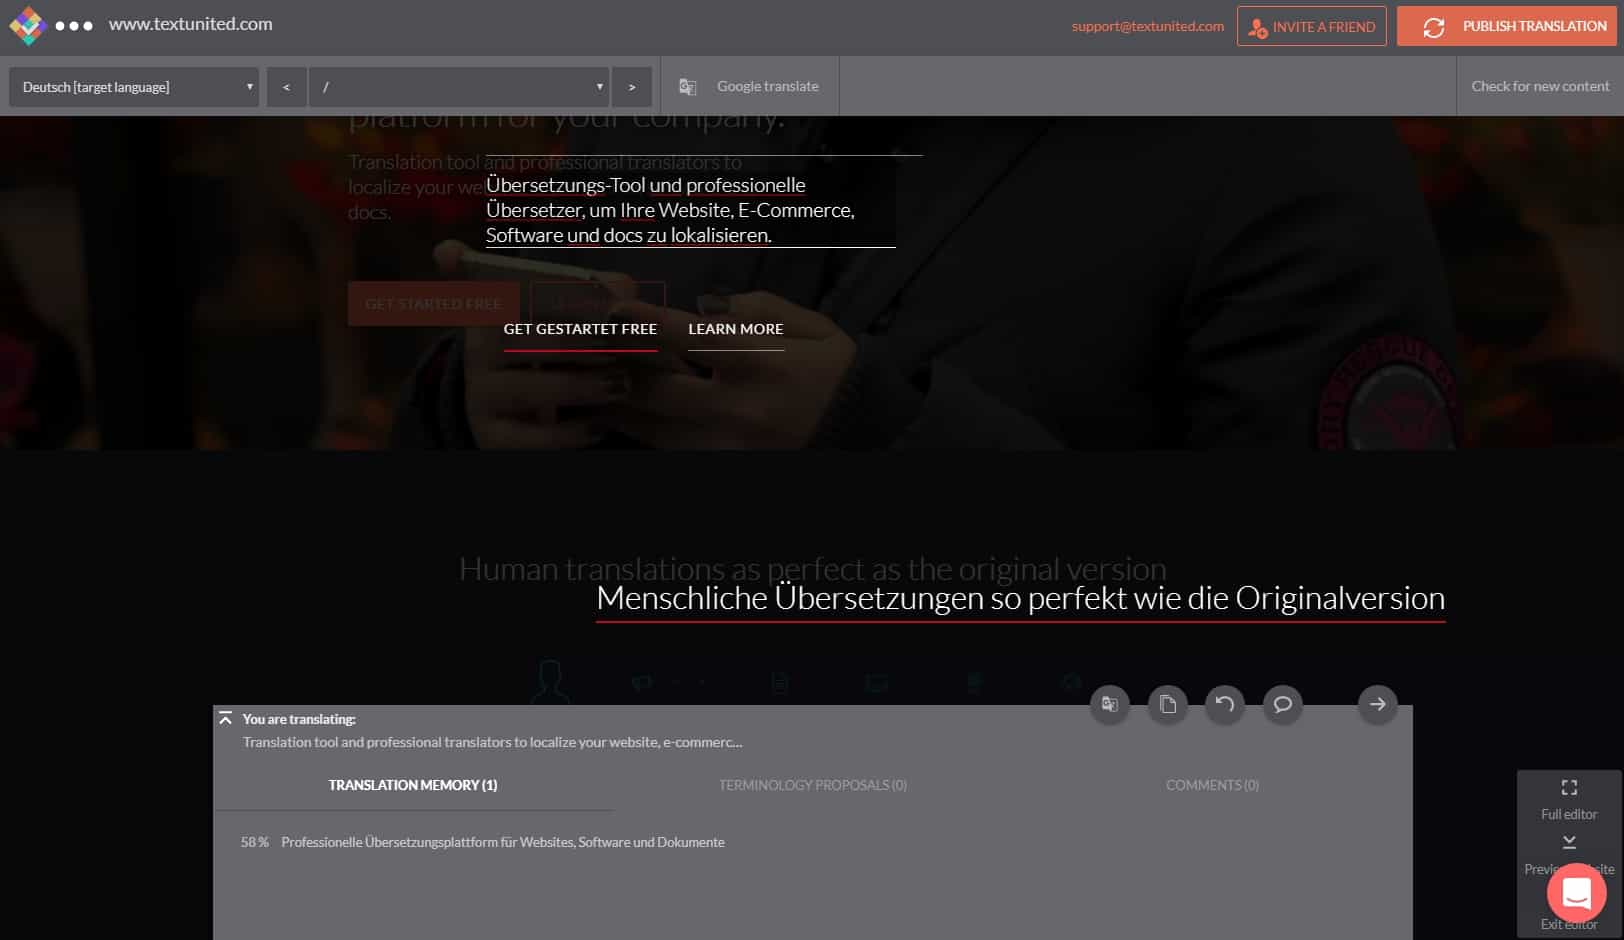Click the Preview website icon
The image size is (1624, 940).
(1569, 842)
